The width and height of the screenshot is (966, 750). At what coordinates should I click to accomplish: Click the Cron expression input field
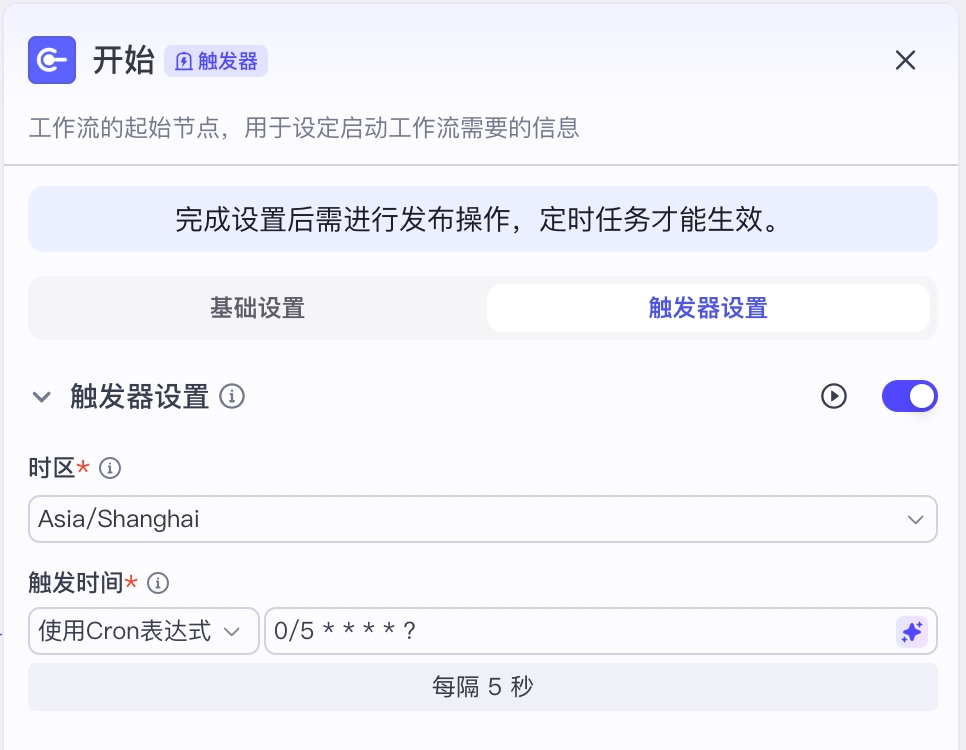(x=579, y=631)
